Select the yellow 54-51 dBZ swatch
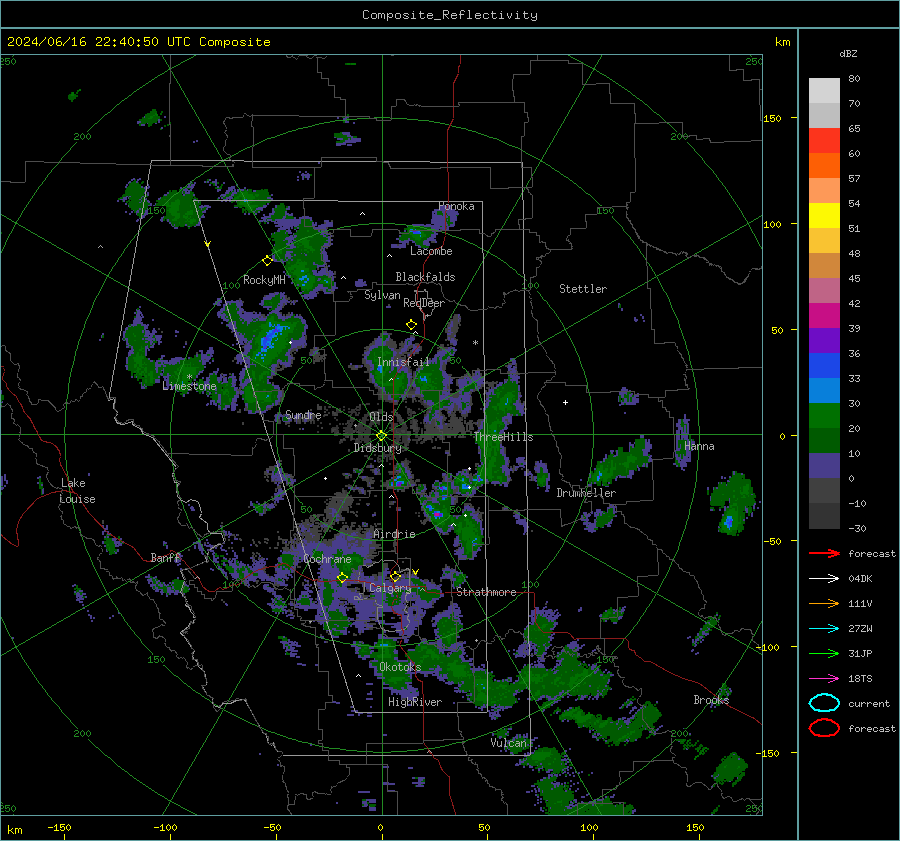The image size is (900, 841). (824, 215)
